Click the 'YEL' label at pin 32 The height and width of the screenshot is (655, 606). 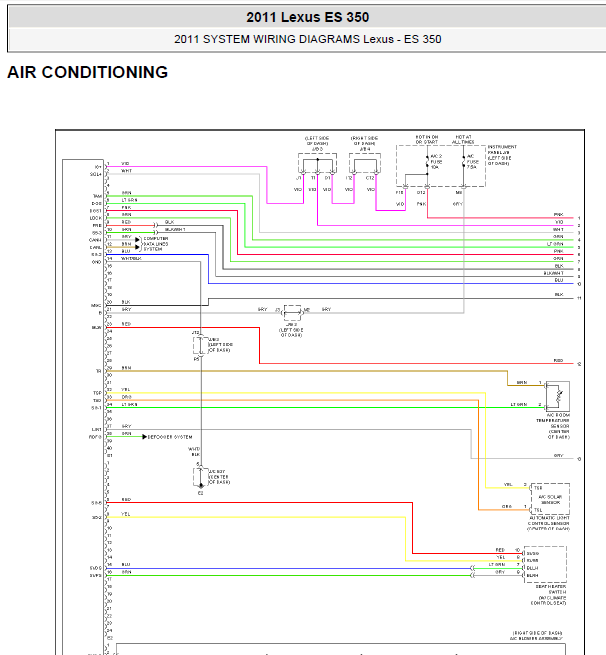tap(126, 389)
